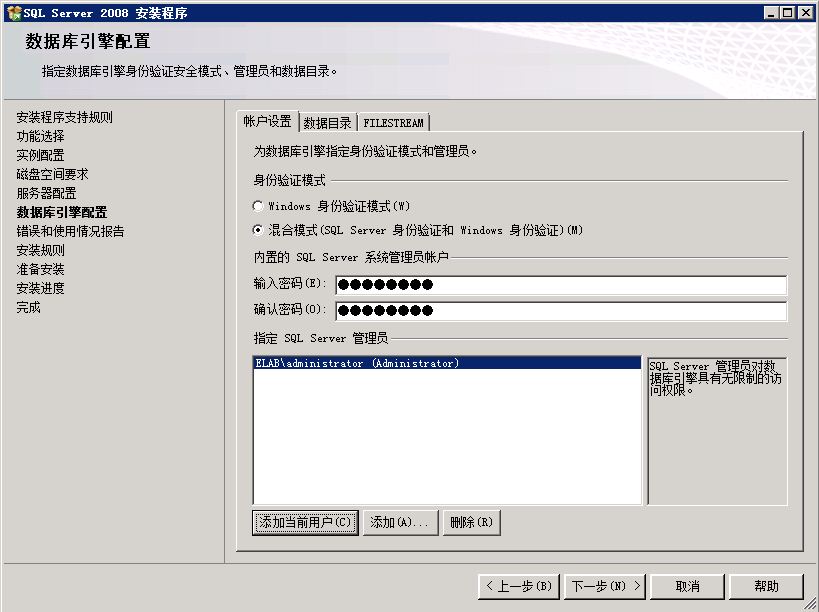Open help with 帮助 button
Screen dimensions: 819x612
click(x=766, y=586)
